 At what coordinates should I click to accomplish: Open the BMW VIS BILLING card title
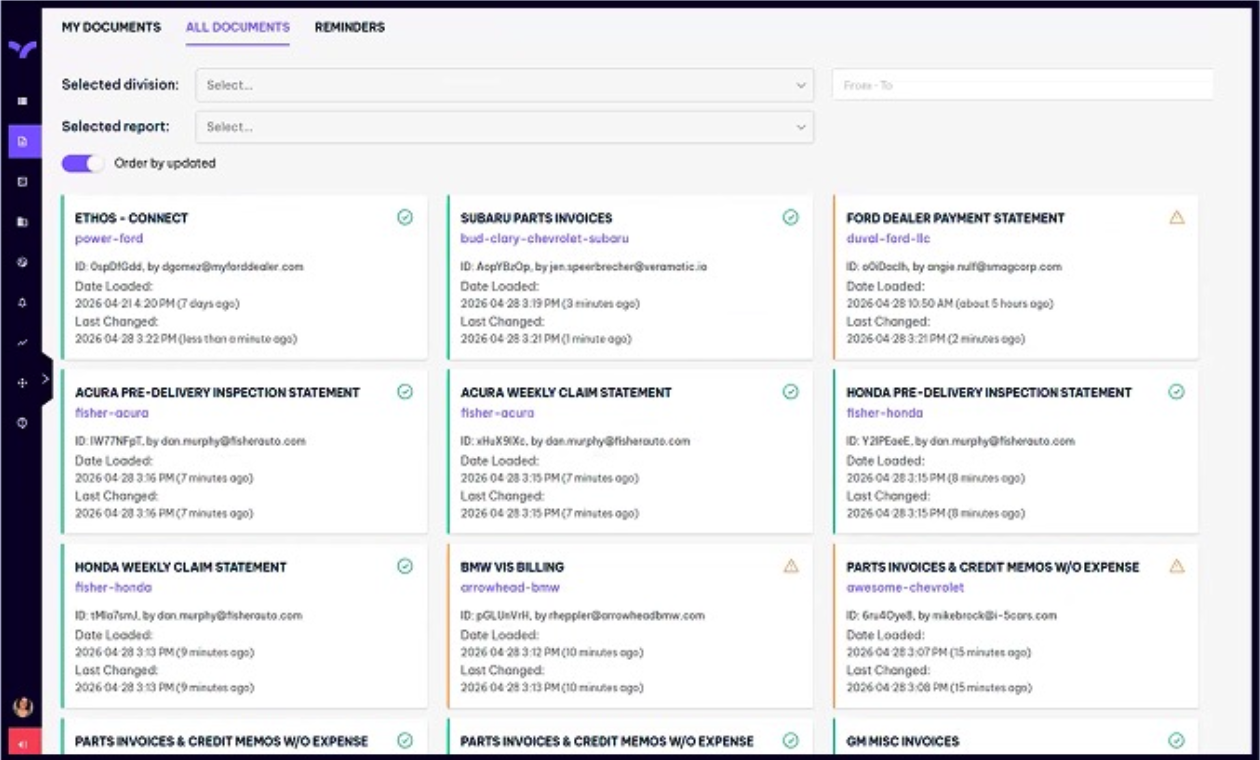512,567
